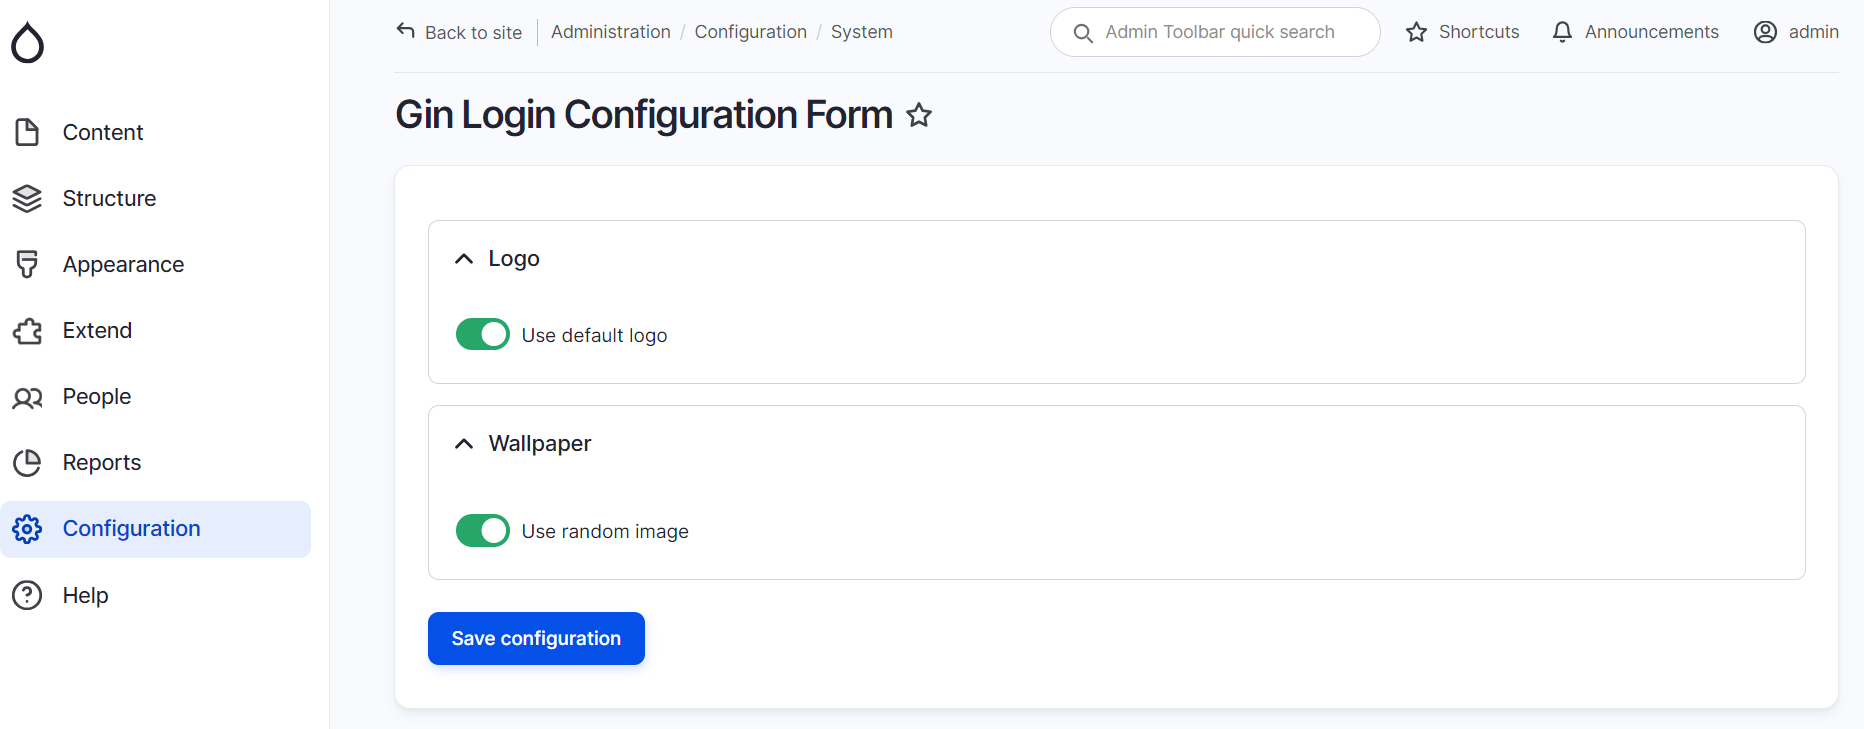Click the Drupal drop logo

(28, 43)
